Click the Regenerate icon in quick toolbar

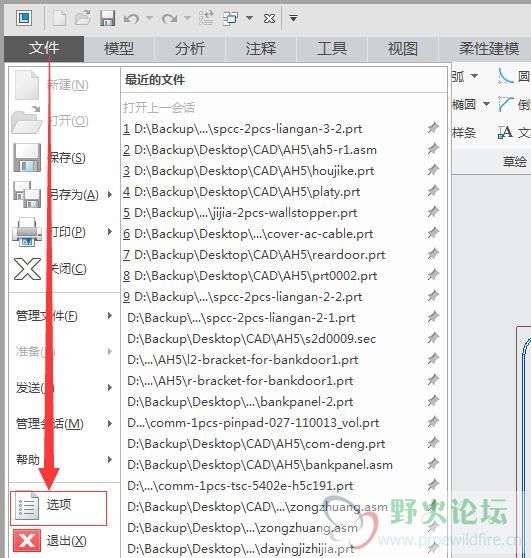(206, 18)
